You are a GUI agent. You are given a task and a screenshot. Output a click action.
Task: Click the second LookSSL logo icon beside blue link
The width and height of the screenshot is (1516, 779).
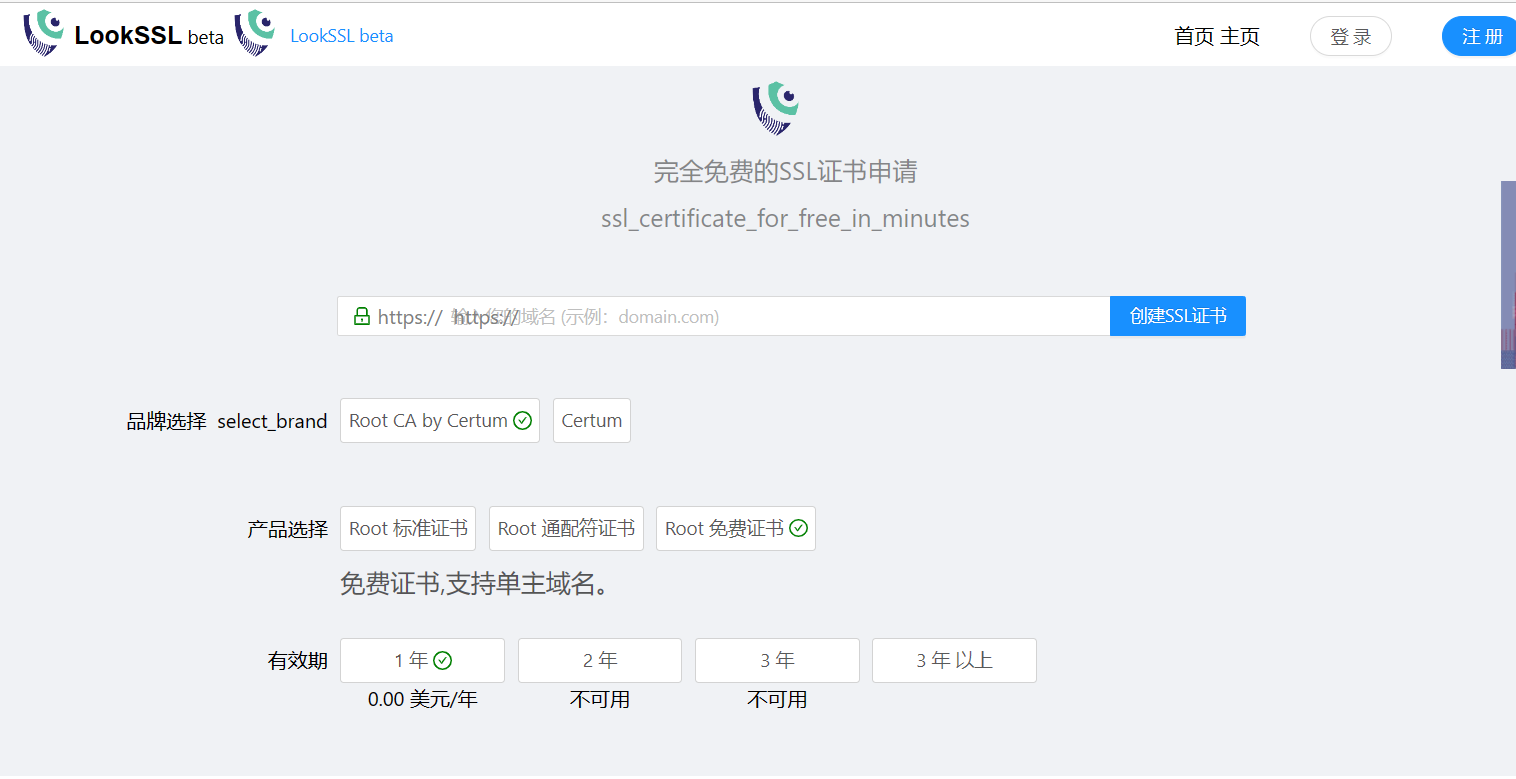pyautogui.click(x=255, y=33)
